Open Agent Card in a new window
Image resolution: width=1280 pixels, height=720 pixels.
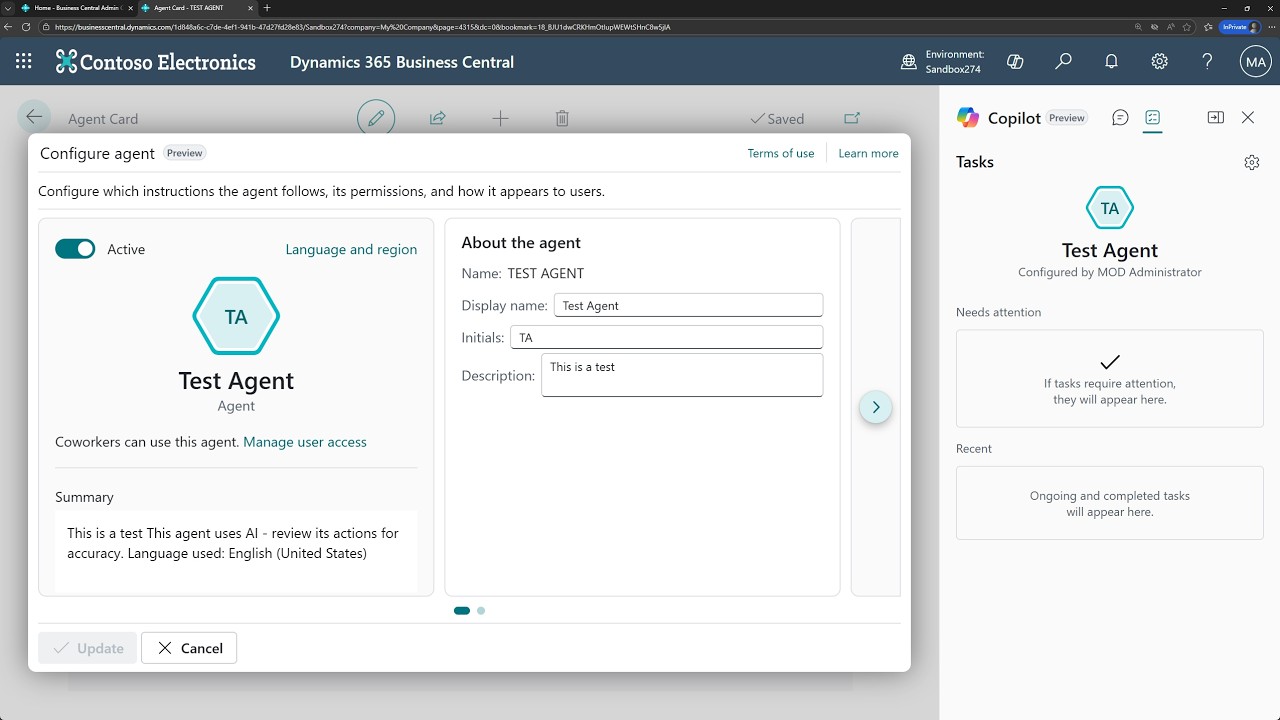coord(852,118)
